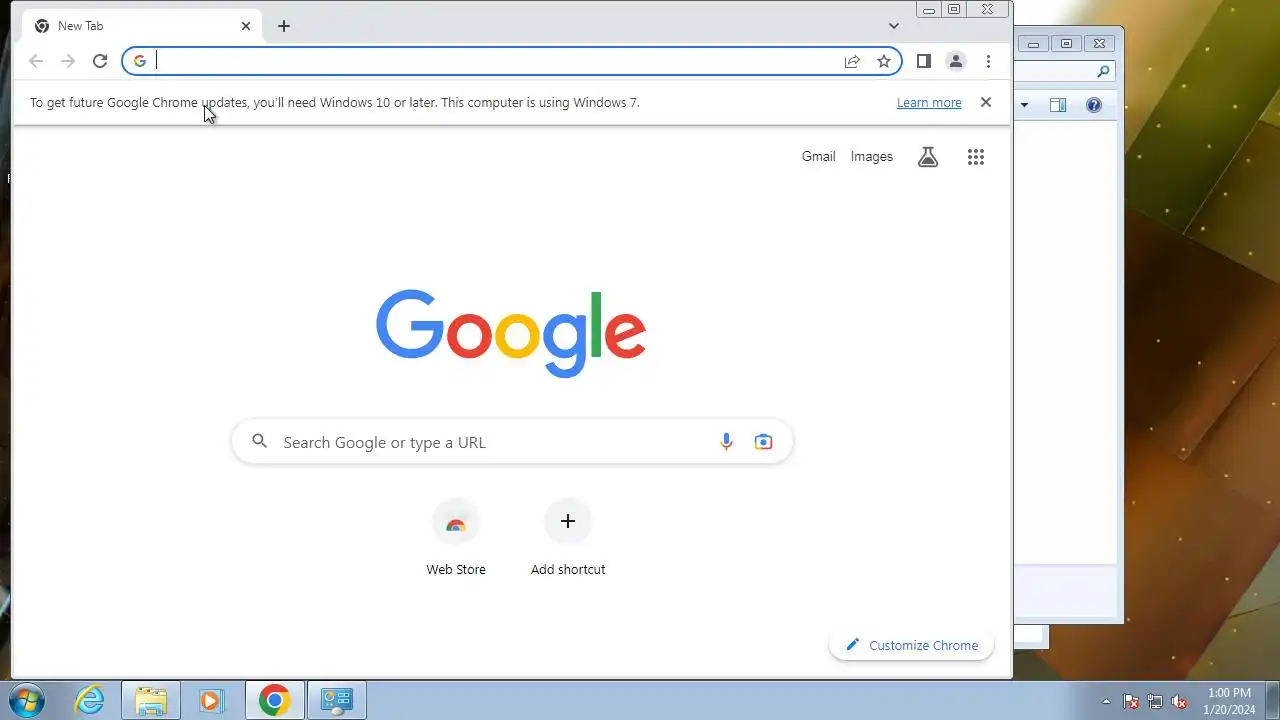The height and width of the screenshot is (720, 1280).
Task: Expand view dropdown in background window
Action: pyautogui.click(x=1024, y=105)
